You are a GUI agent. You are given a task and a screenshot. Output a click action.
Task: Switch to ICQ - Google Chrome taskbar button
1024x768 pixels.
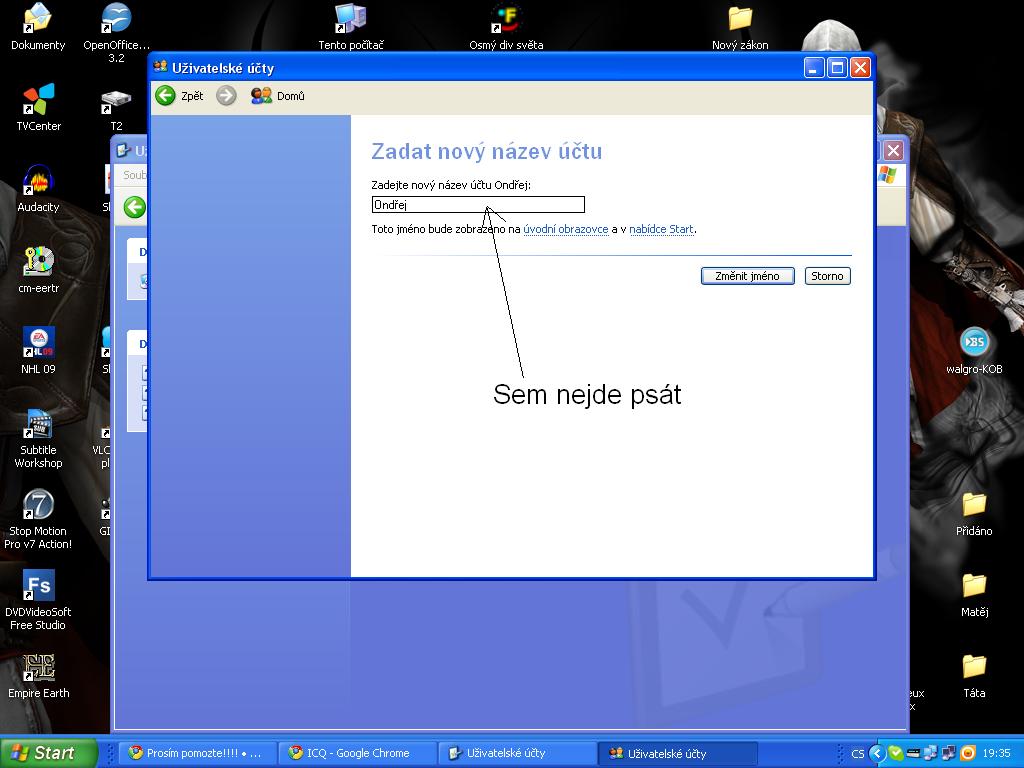357,753
